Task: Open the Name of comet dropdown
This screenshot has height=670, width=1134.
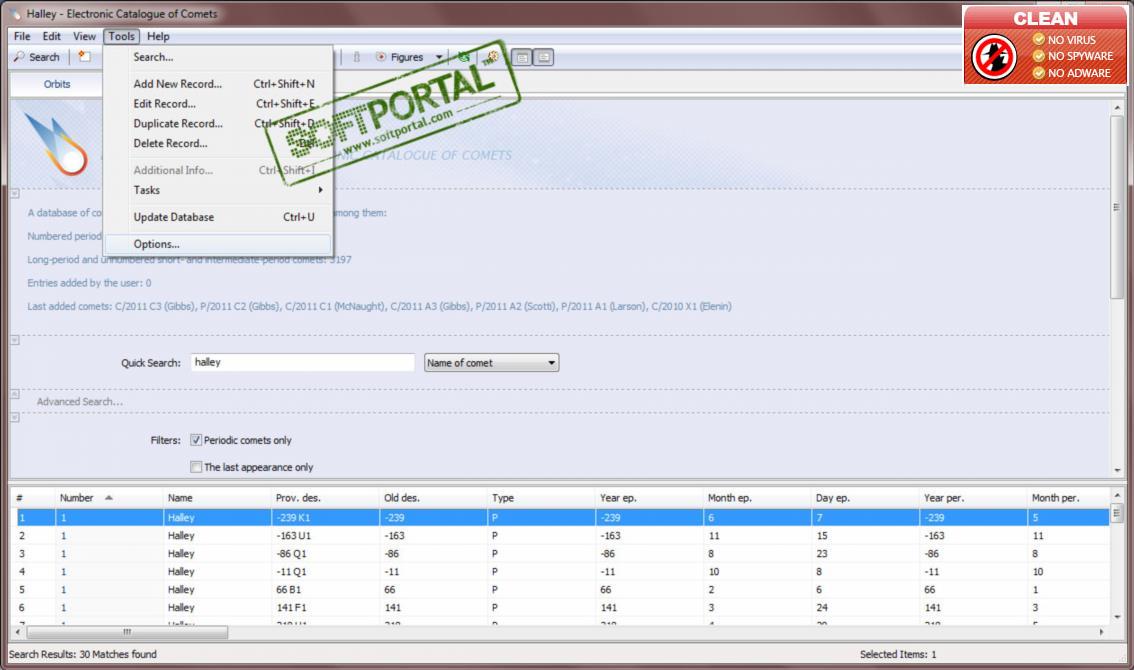Action: pyautogui.click(x=491, y=362)
